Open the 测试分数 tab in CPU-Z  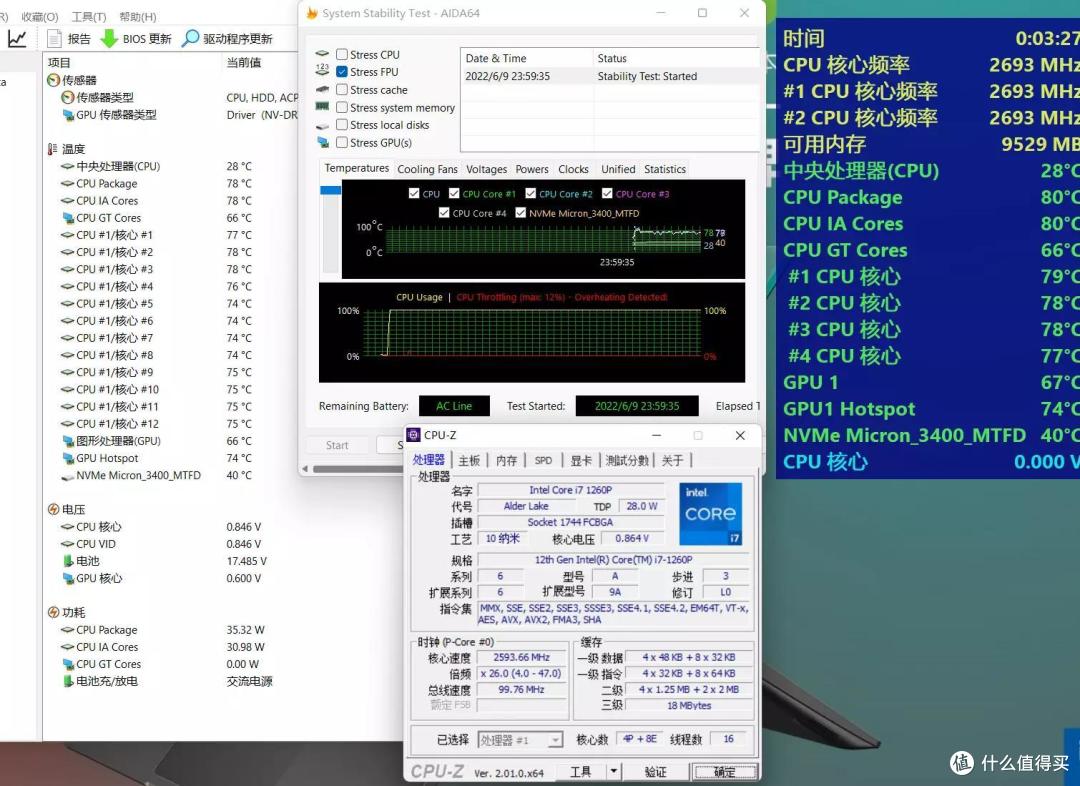pos(627,460)
